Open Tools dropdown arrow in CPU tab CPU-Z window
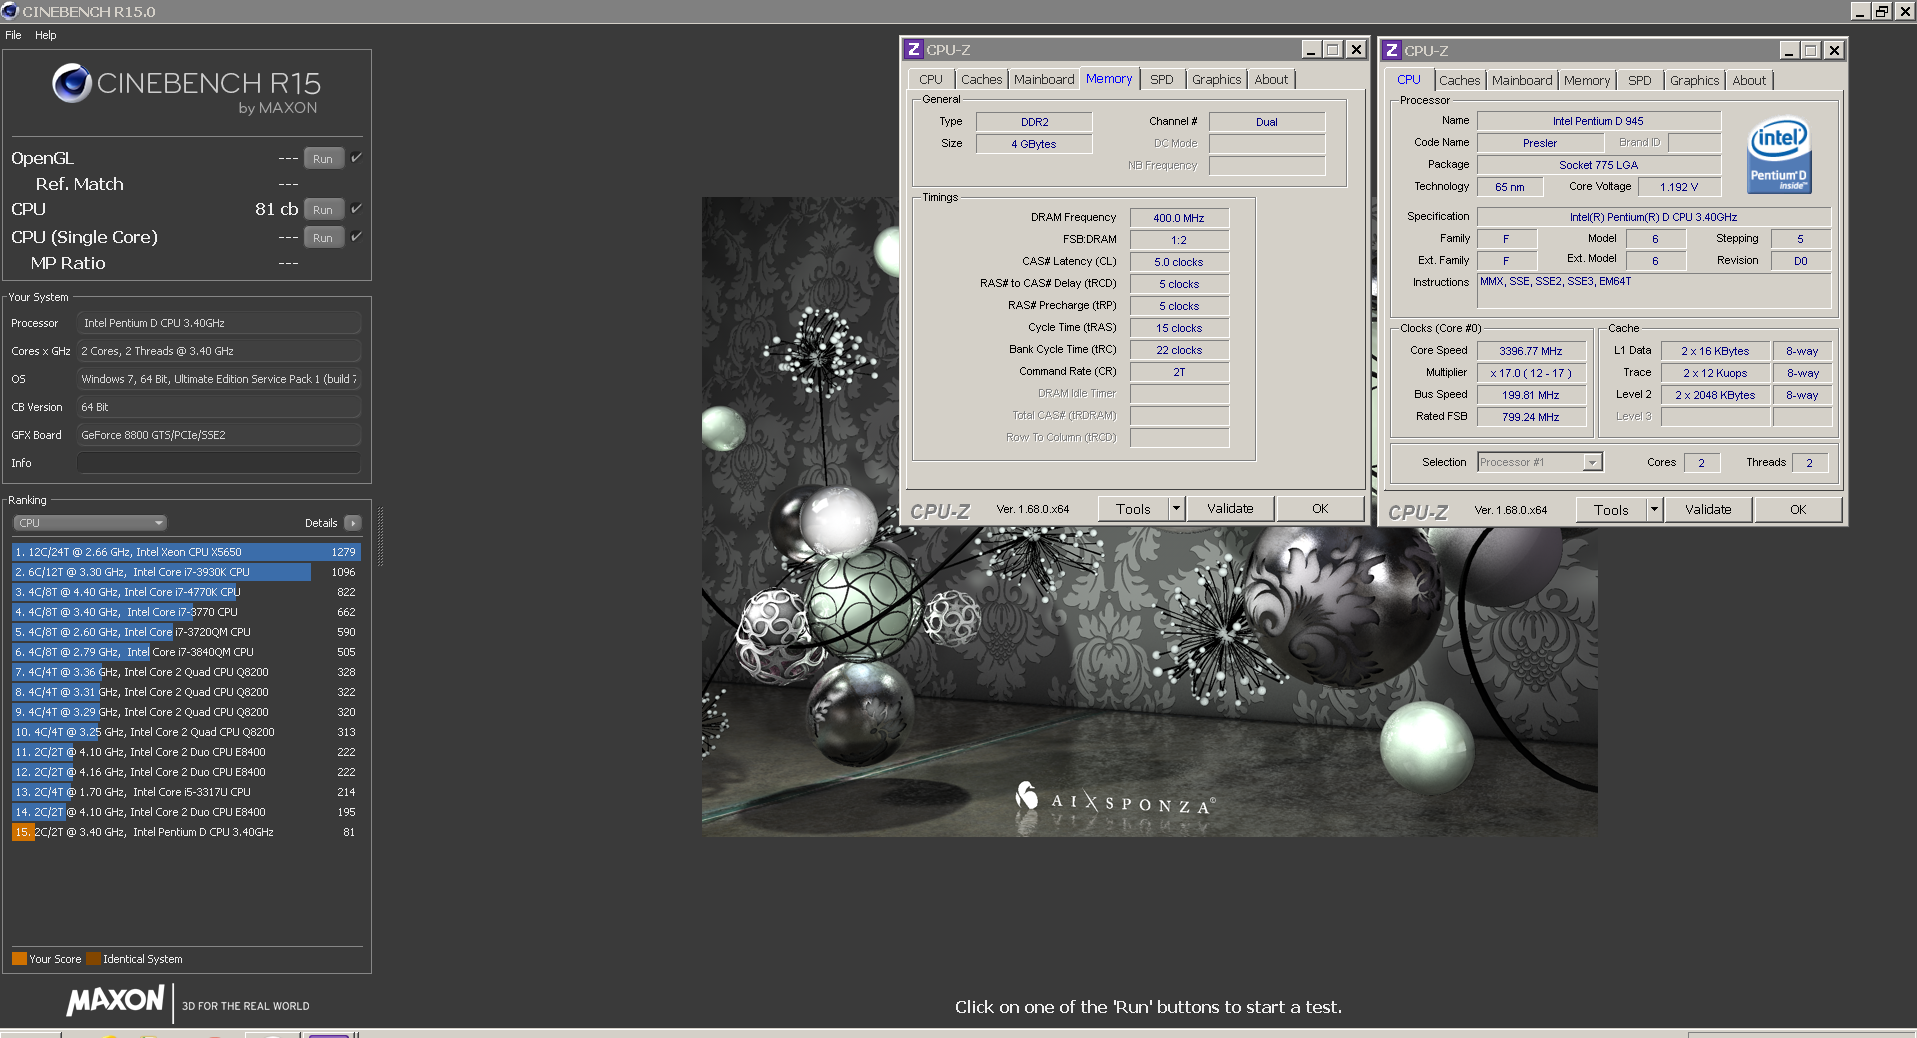The height and width of the screenshot is (1038, 1917). (x=1654, y=509)
